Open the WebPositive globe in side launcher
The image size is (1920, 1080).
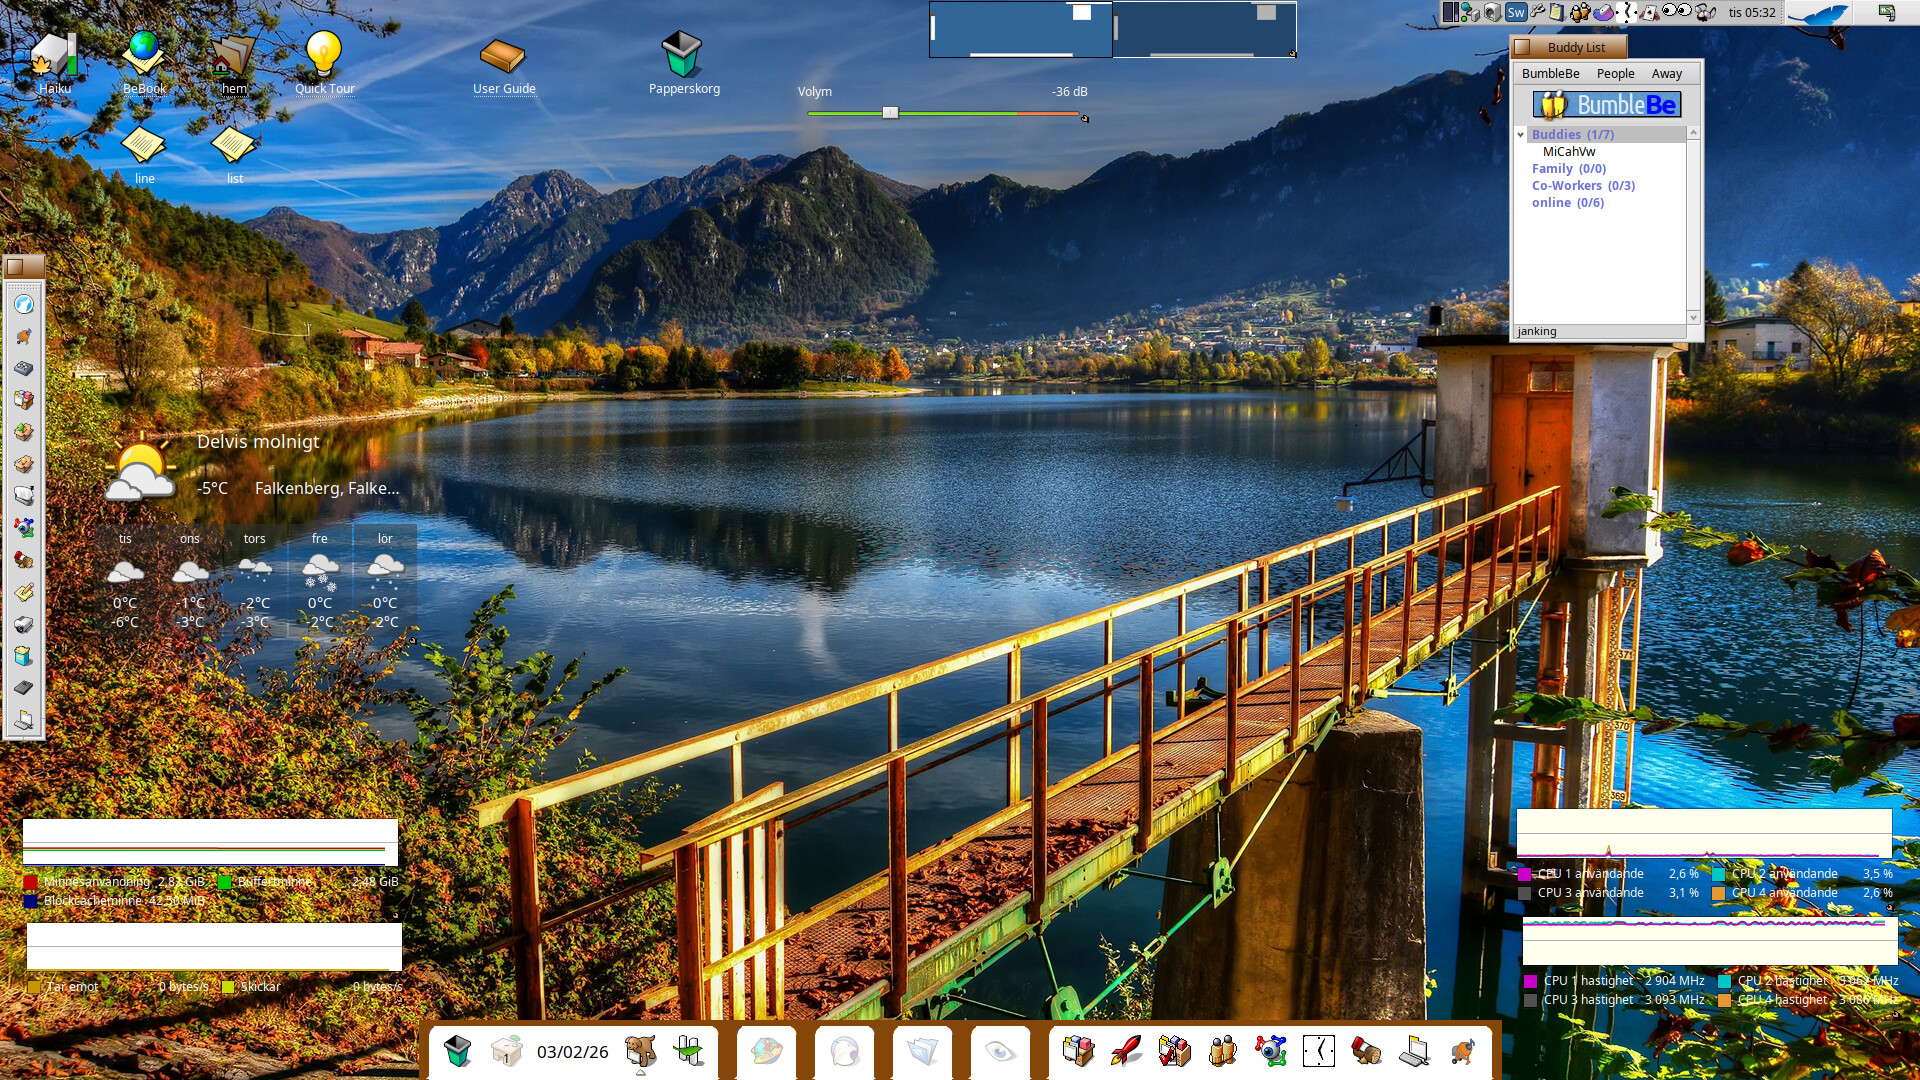tap(24, 305)
